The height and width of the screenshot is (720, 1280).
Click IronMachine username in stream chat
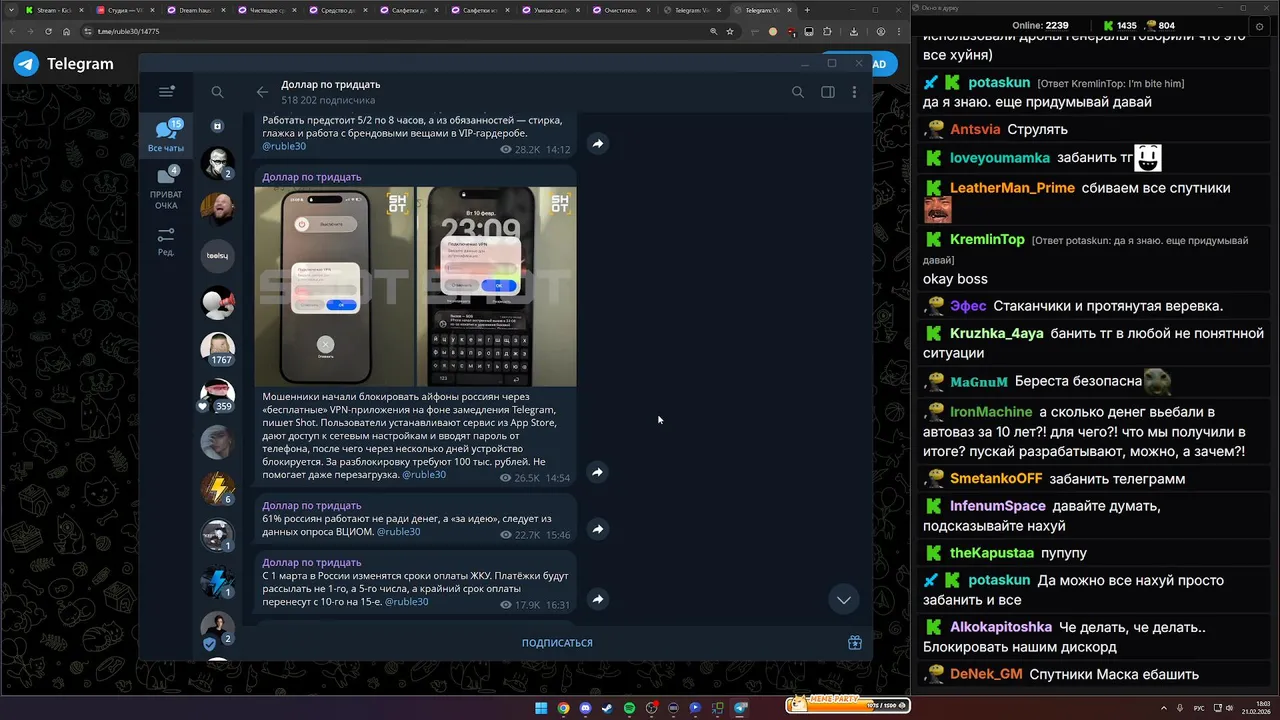click(x=991, y=412)
